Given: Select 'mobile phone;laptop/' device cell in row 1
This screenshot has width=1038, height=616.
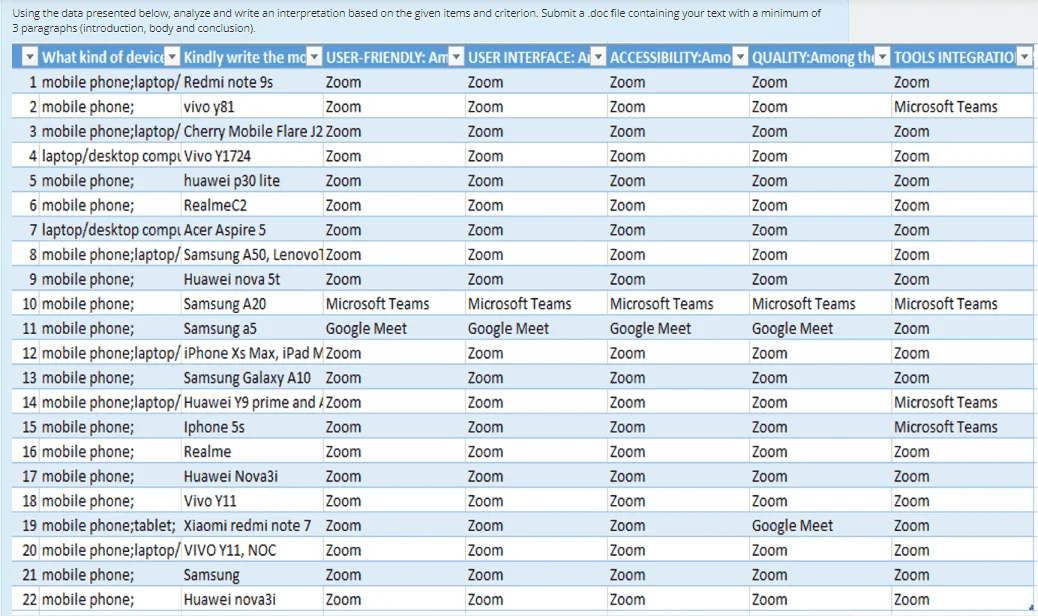Looking at the screenshot, I should [111, 82].
